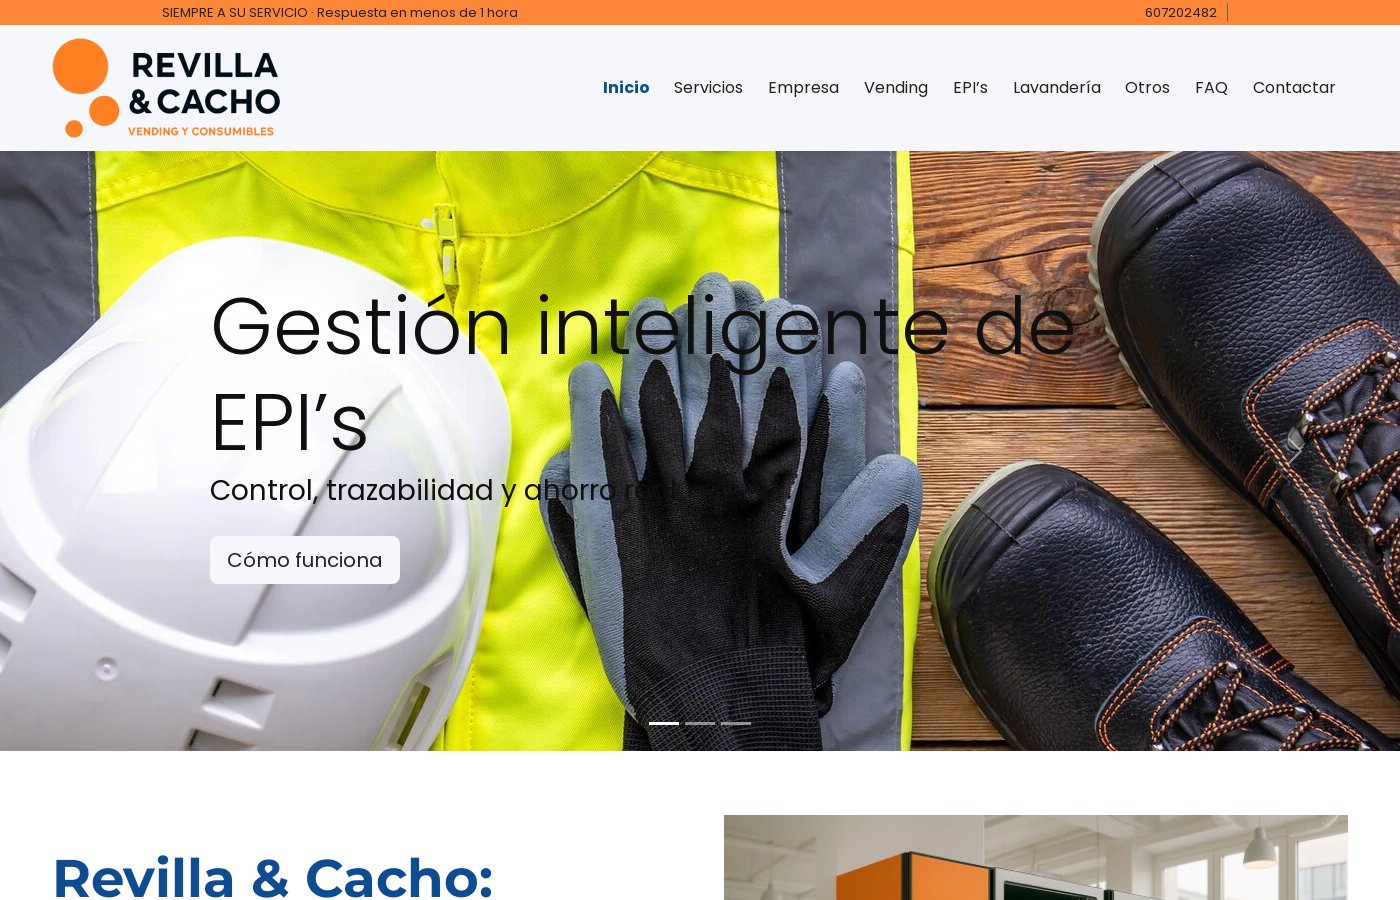Image resolution: width=1400 pixels, height=900 pixels.
Task: Go to next carousel slide arrow
Action: pyautogui.click(x=1294, y=451)
